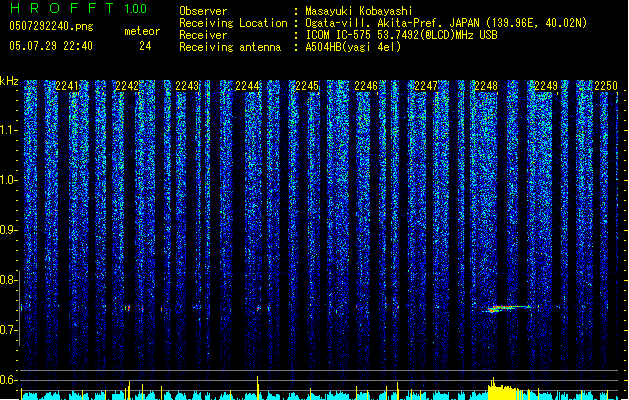Click the 'Observer' label
Image resolution: width=629 pixels, height=400 pixels.
(x=203, y=11)
